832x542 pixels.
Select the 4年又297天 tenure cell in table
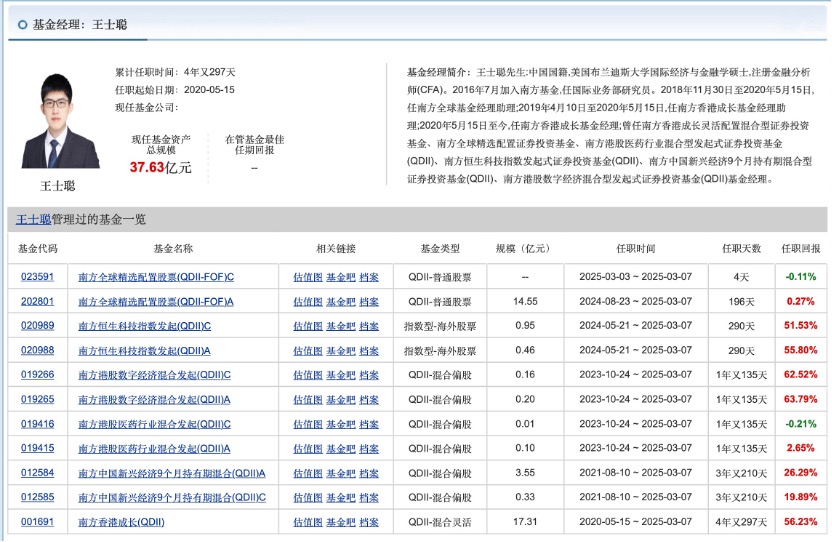point(741,522)
